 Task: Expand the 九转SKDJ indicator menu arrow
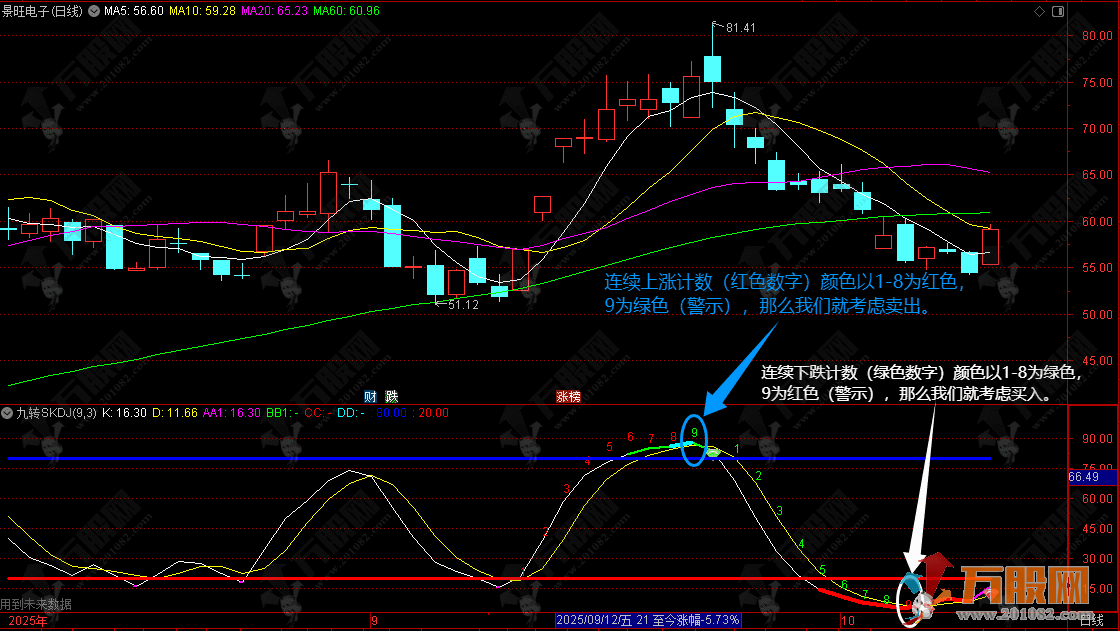[x=6, y=412]
